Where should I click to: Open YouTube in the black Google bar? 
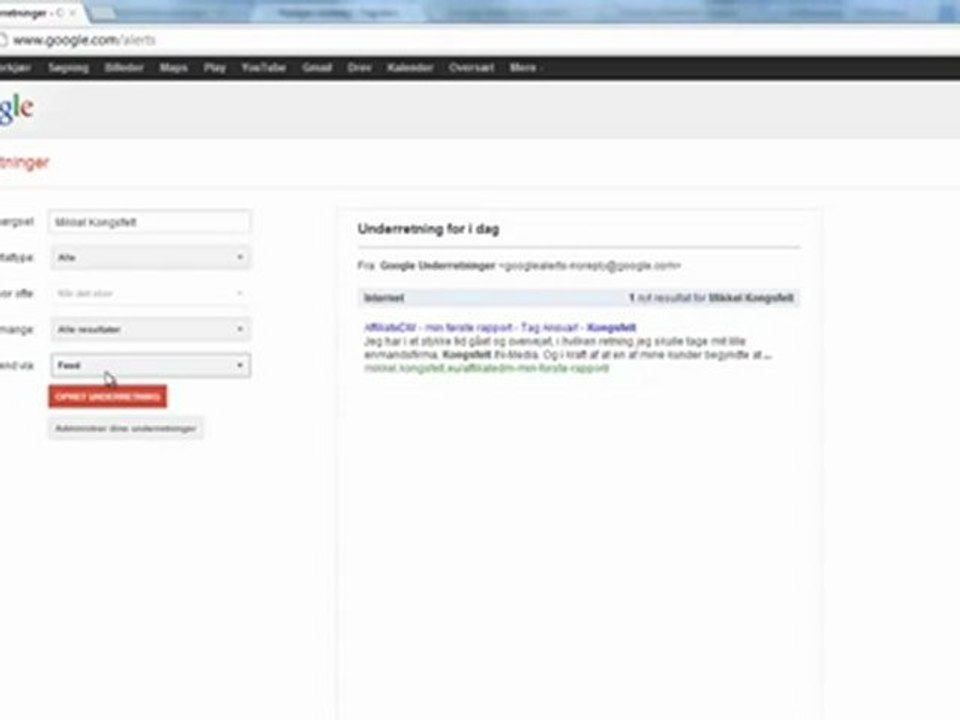click(264, 68)
